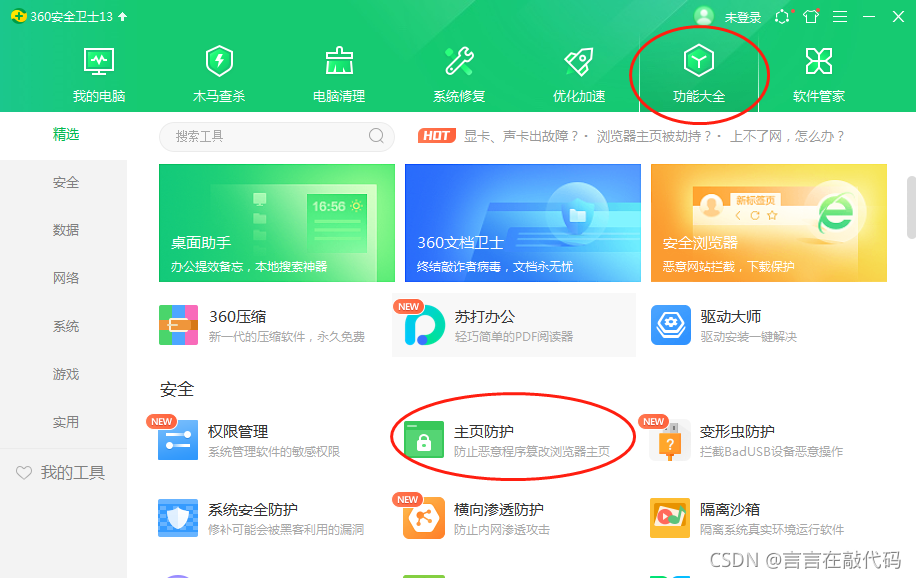Click the 搜索工具 search field
This screenshot has width=916, height=578.
277,136
